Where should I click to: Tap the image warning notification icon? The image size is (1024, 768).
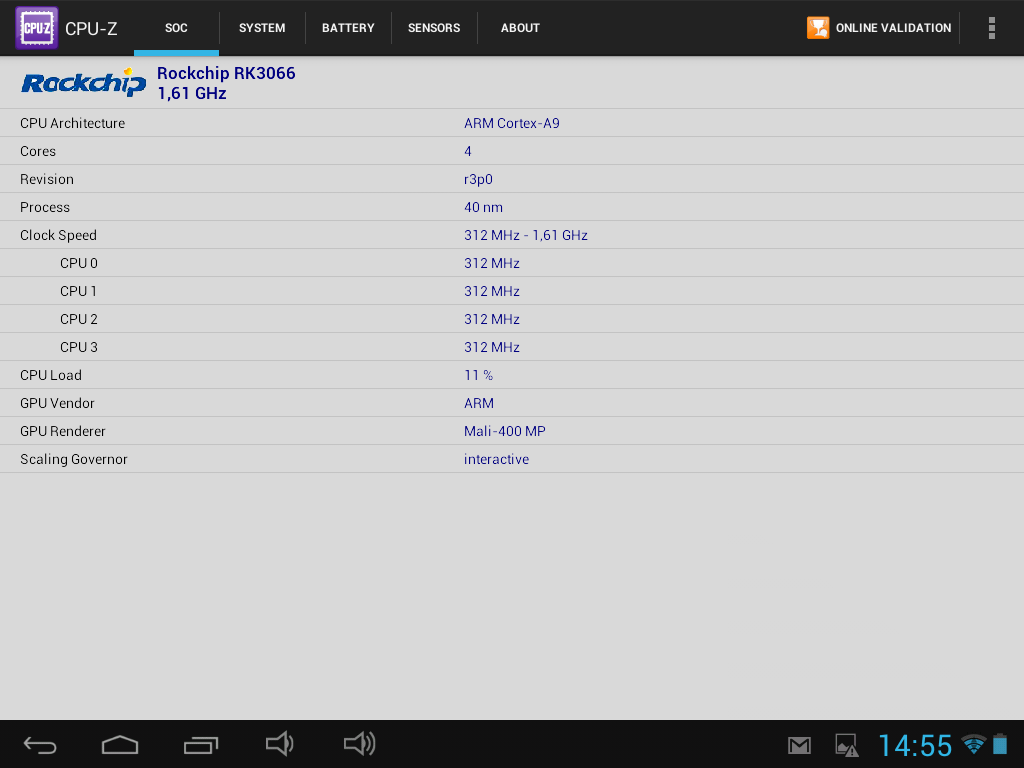click(x=846, y=745)
